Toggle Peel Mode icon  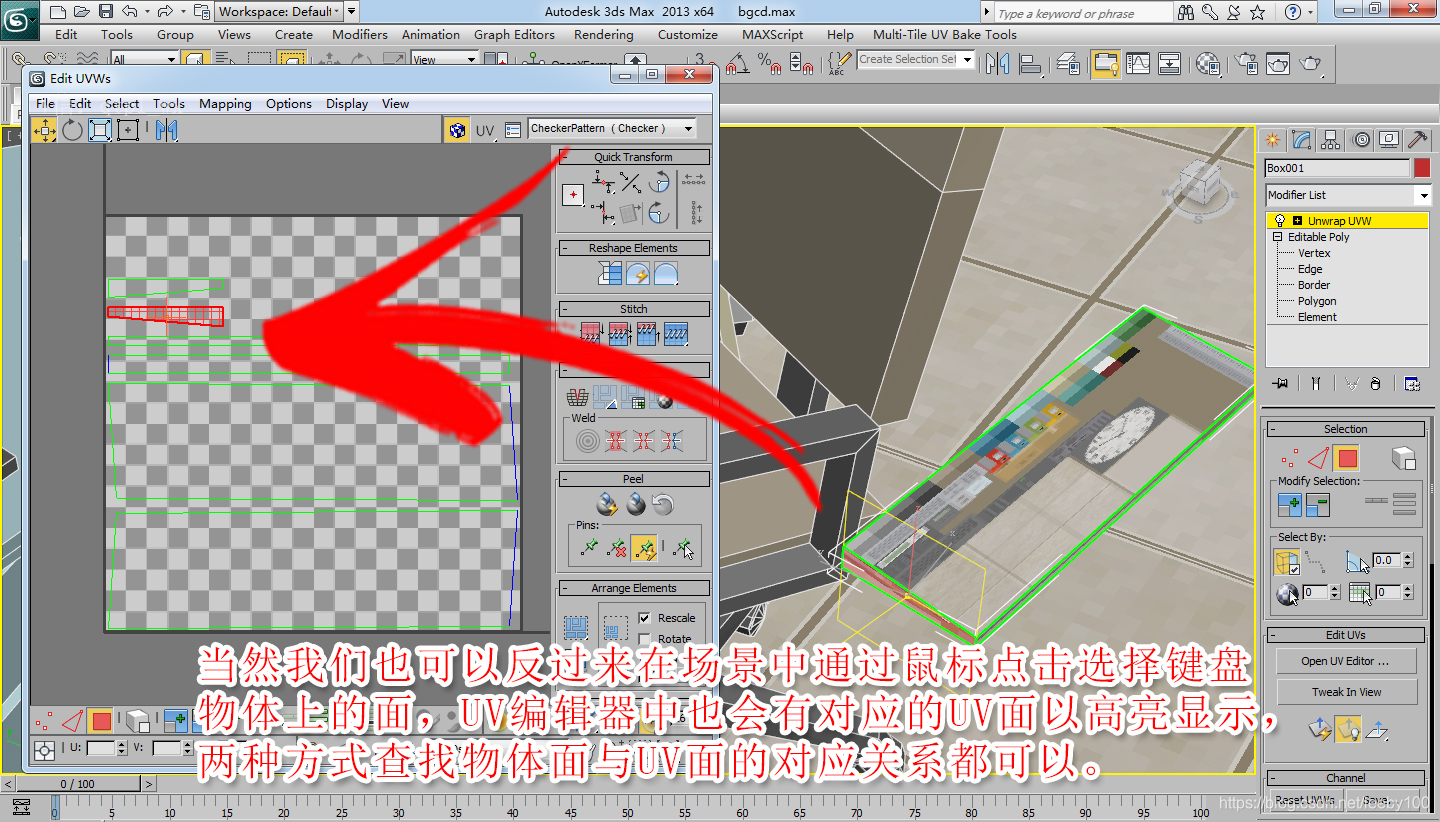coord(635,505)
